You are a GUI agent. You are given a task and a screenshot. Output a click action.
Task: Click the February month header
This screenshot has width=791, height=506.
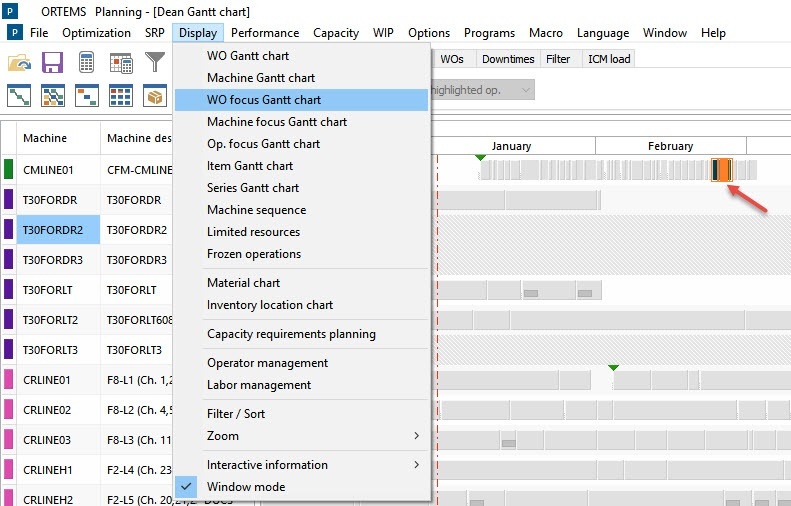click(670, 146)
